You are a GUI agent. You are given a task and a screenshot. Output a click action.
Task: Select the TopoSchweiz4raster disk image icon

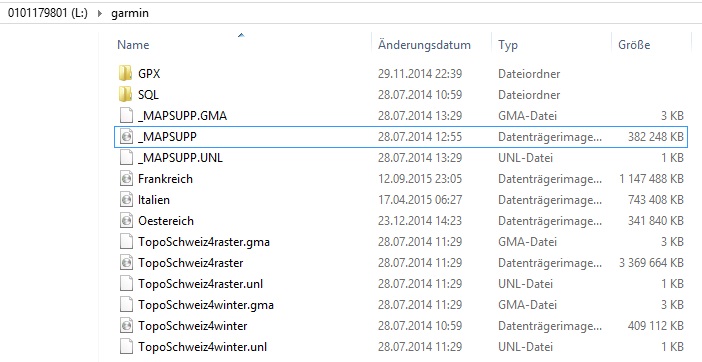(127, 263)
